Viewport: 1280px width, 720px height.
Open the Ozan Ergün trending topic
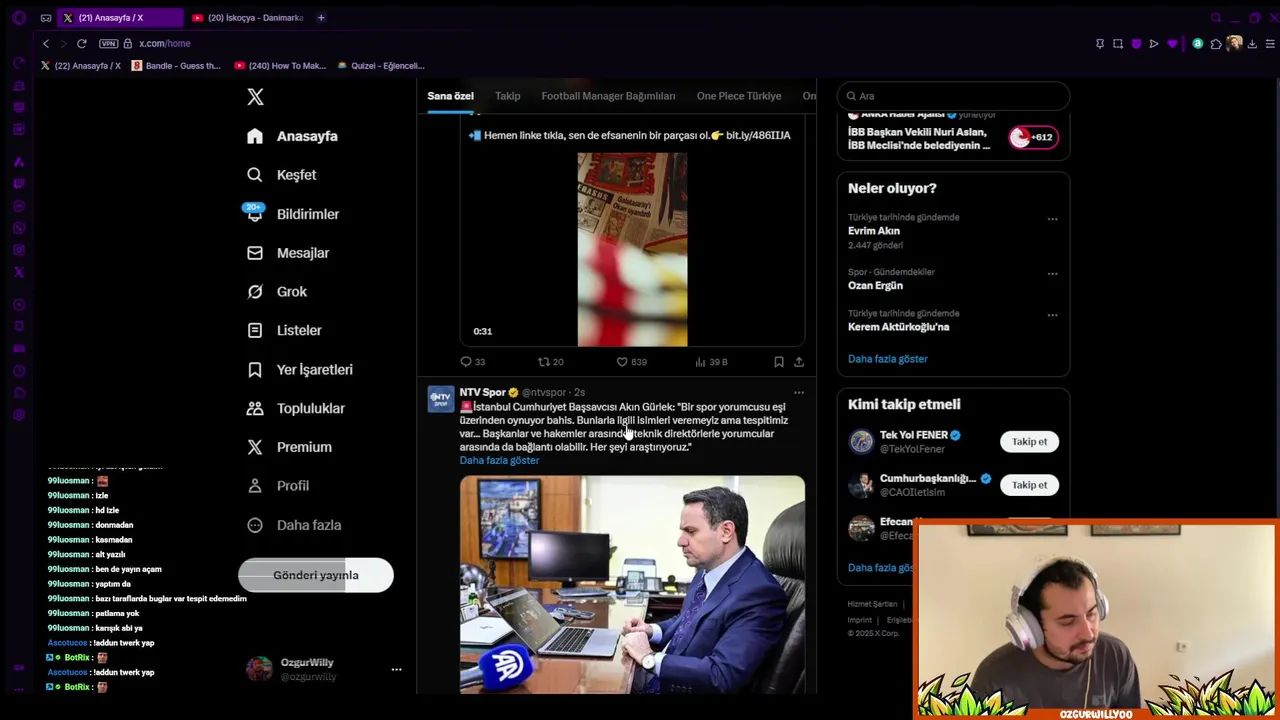876,286
